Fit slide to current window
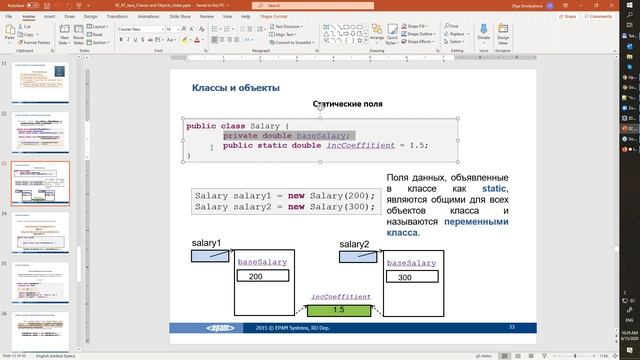Screen dimensions: 640x360 click(615, 356)
